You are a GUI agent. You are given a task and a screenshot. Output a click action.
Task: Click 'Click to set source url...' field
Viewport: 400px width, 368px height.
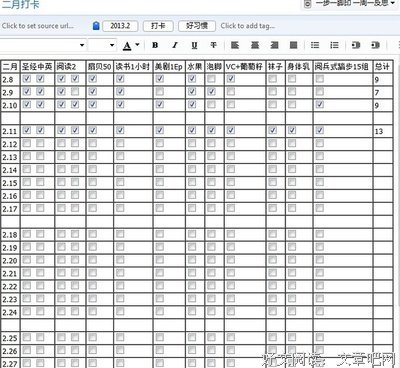click(38, 26)
